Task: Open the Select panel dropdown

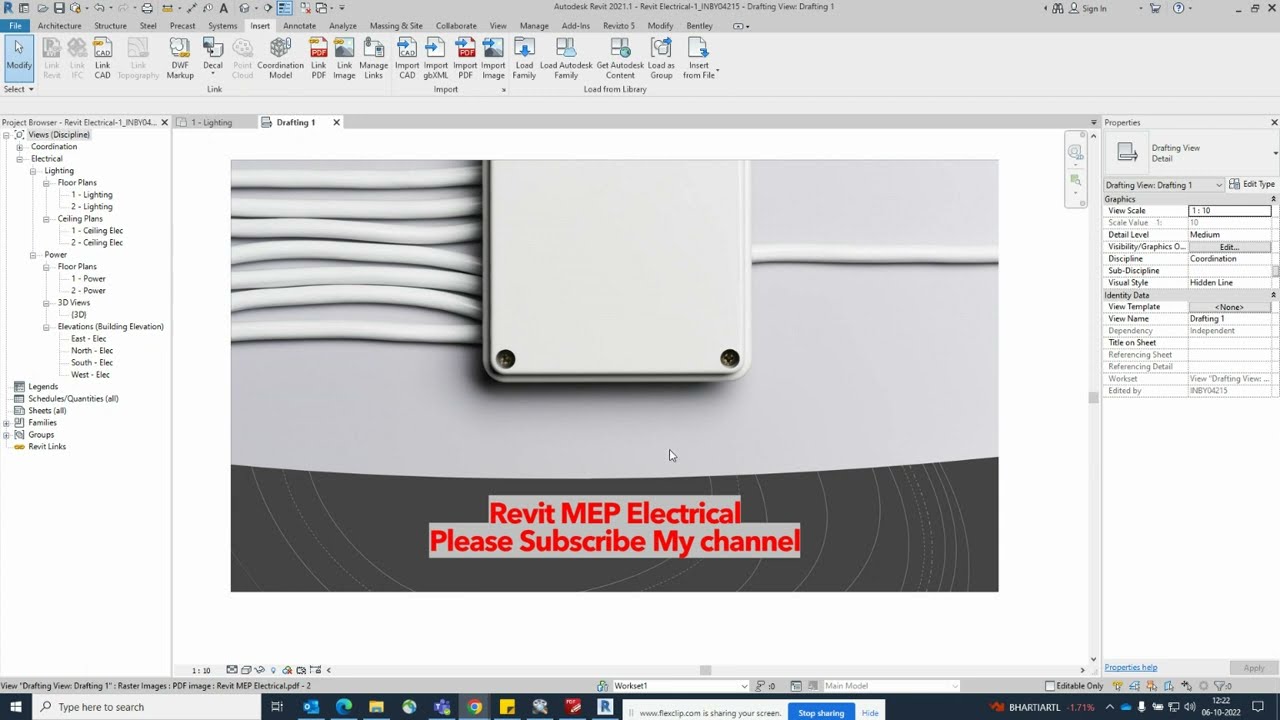Action: [x=19, y=89]
